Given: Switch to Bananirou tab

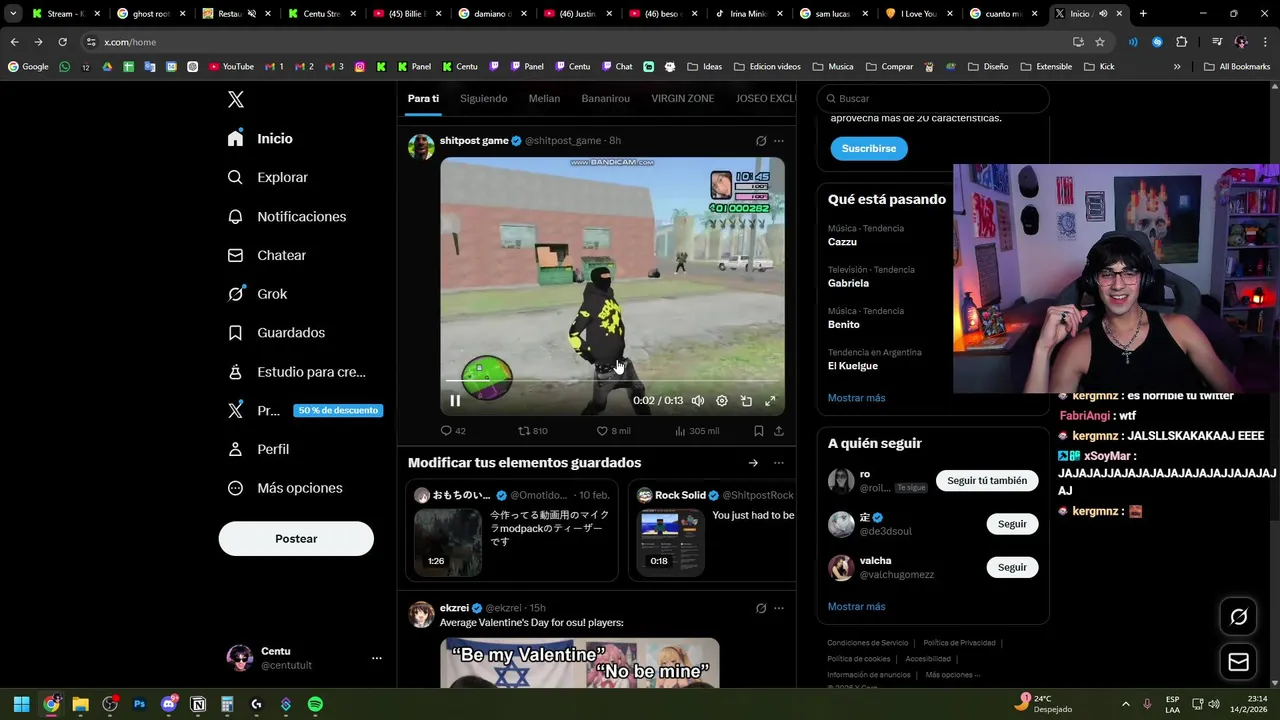Looking at the screenshot, I should click(x=605, y=98).
